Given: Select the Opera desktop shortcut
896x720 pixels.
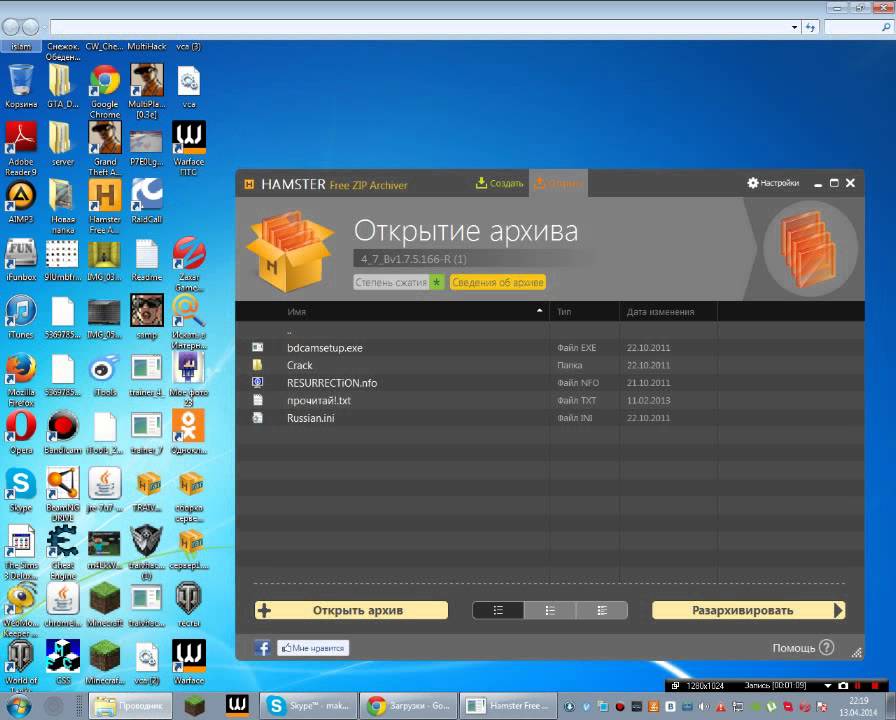Looking at the screenshot, I should click(x=21, y=432).
